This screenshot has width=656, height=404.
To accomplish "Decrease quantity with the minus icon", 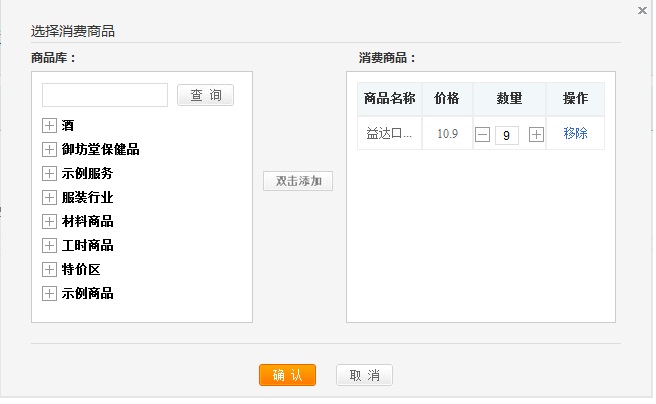I will coord(482,135).
